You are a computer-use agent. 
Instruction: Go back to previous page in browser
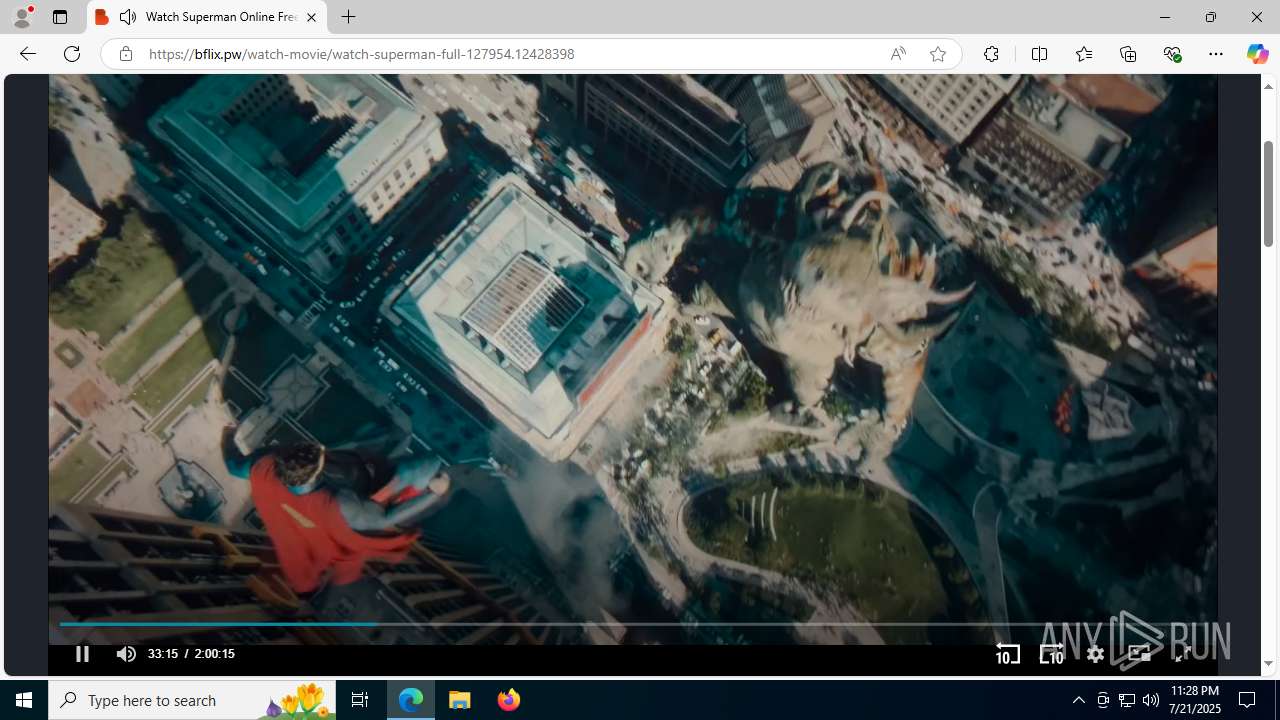[28, 54]
